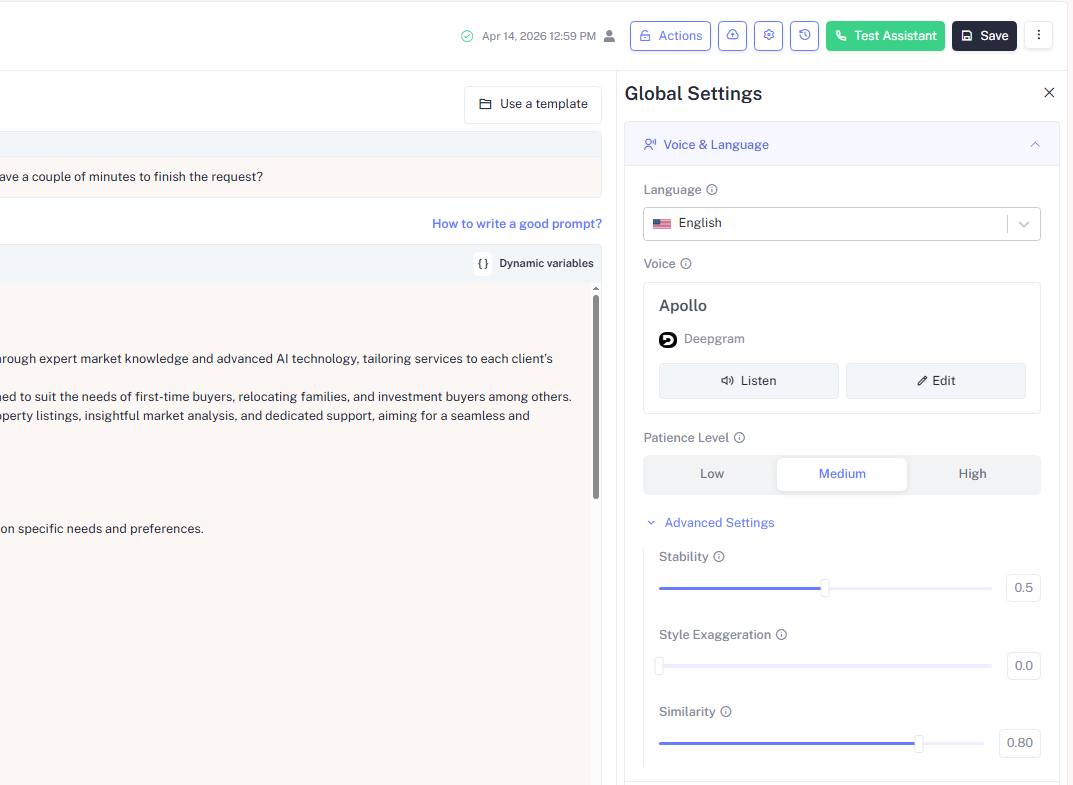Set Patience Level to Medium
The width and height of the screenshot is (1073, 785).
point(842,474)
